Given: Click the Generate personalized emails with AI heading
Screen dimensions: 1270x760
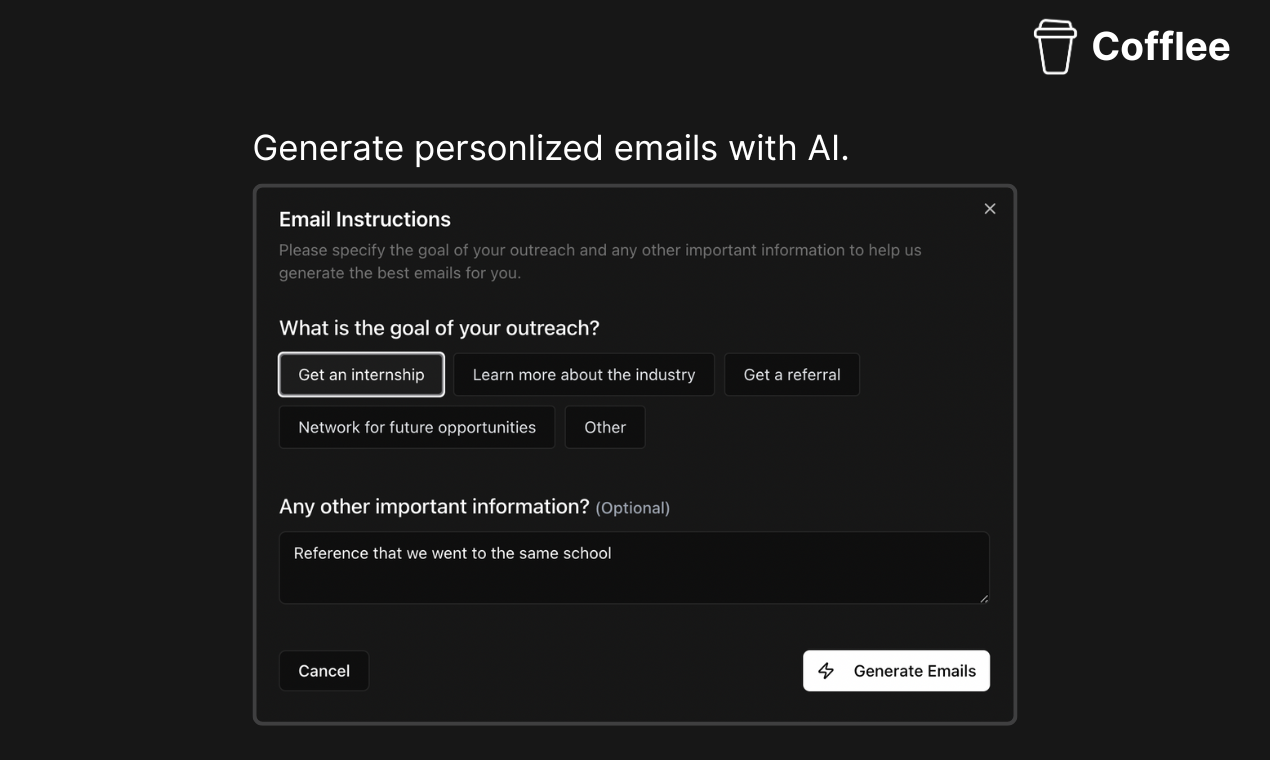Looking at the screenshot, I should 551,148.
